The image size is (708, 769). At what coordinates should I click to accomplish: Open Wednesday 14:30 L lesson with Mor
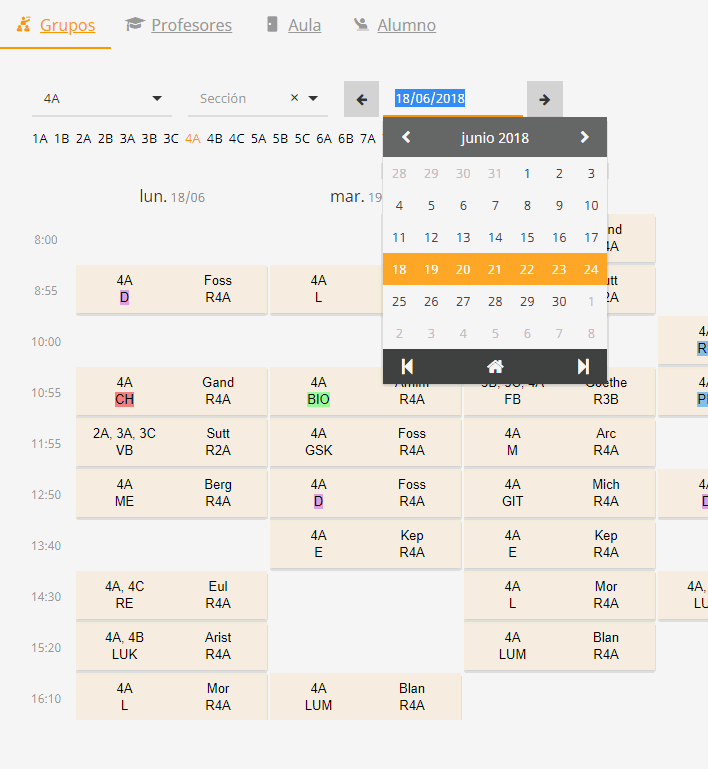(559, 595)
